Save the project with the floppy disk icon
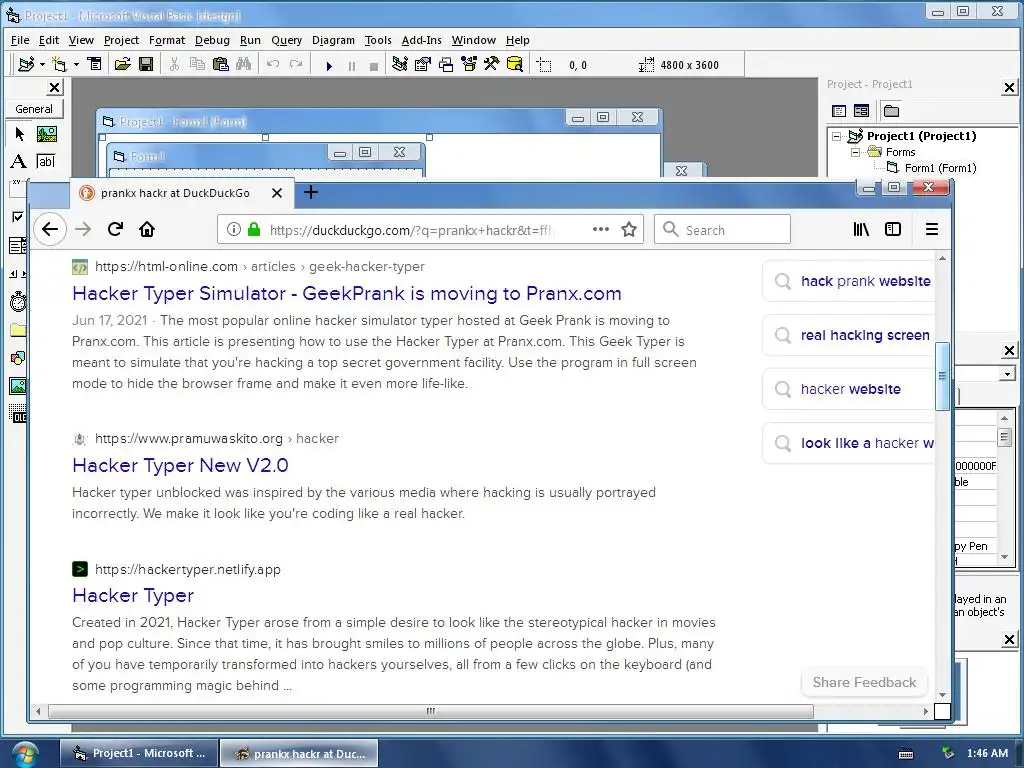This screenshot has width=1024, height=768. pyautogui.click(x=146, y=64)
